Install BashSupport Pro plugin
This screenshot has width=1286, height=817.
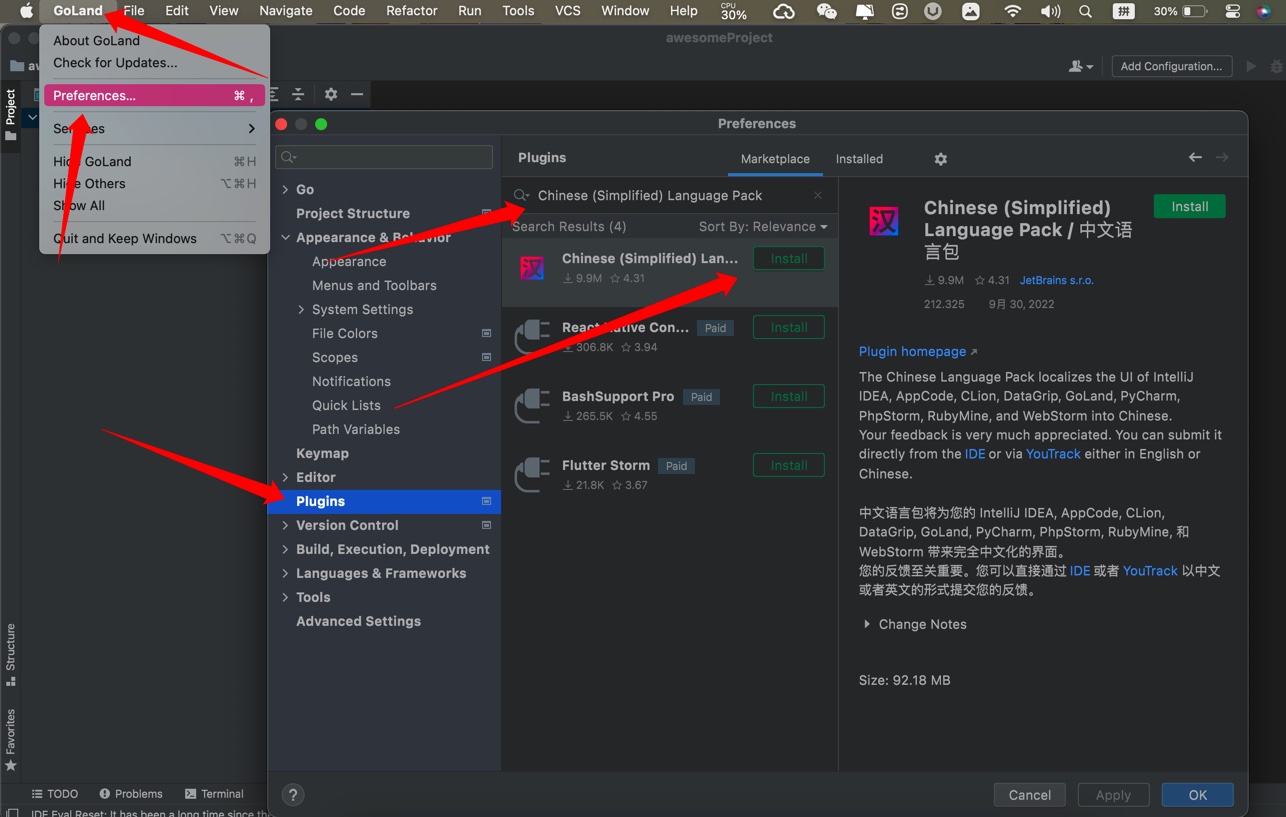[788, 397]
